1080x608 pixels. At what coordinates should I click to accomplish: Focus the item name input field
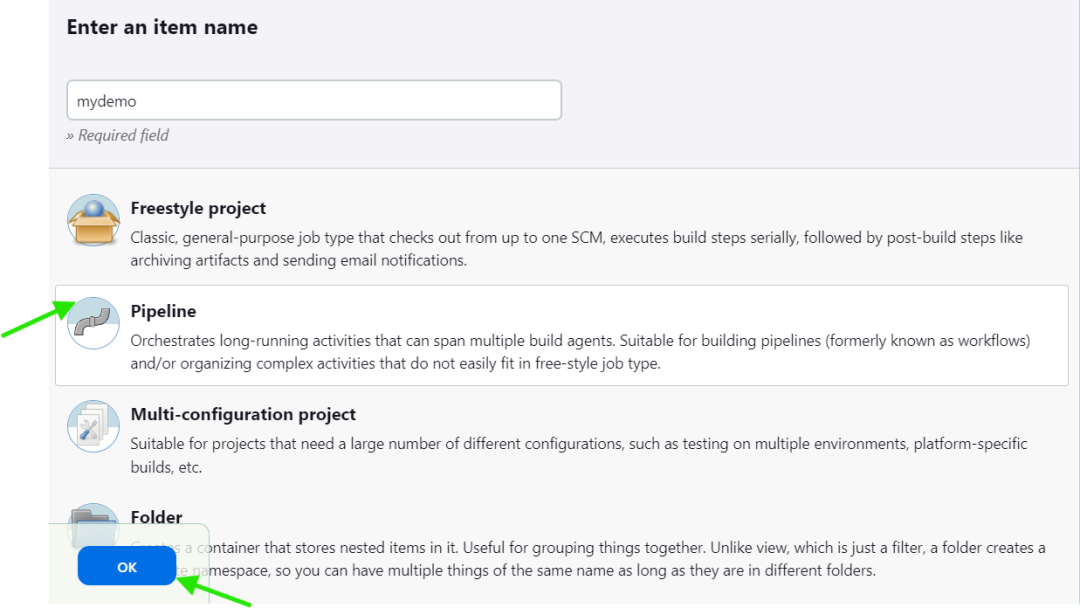pyautogui.click(x=313, y=101)
